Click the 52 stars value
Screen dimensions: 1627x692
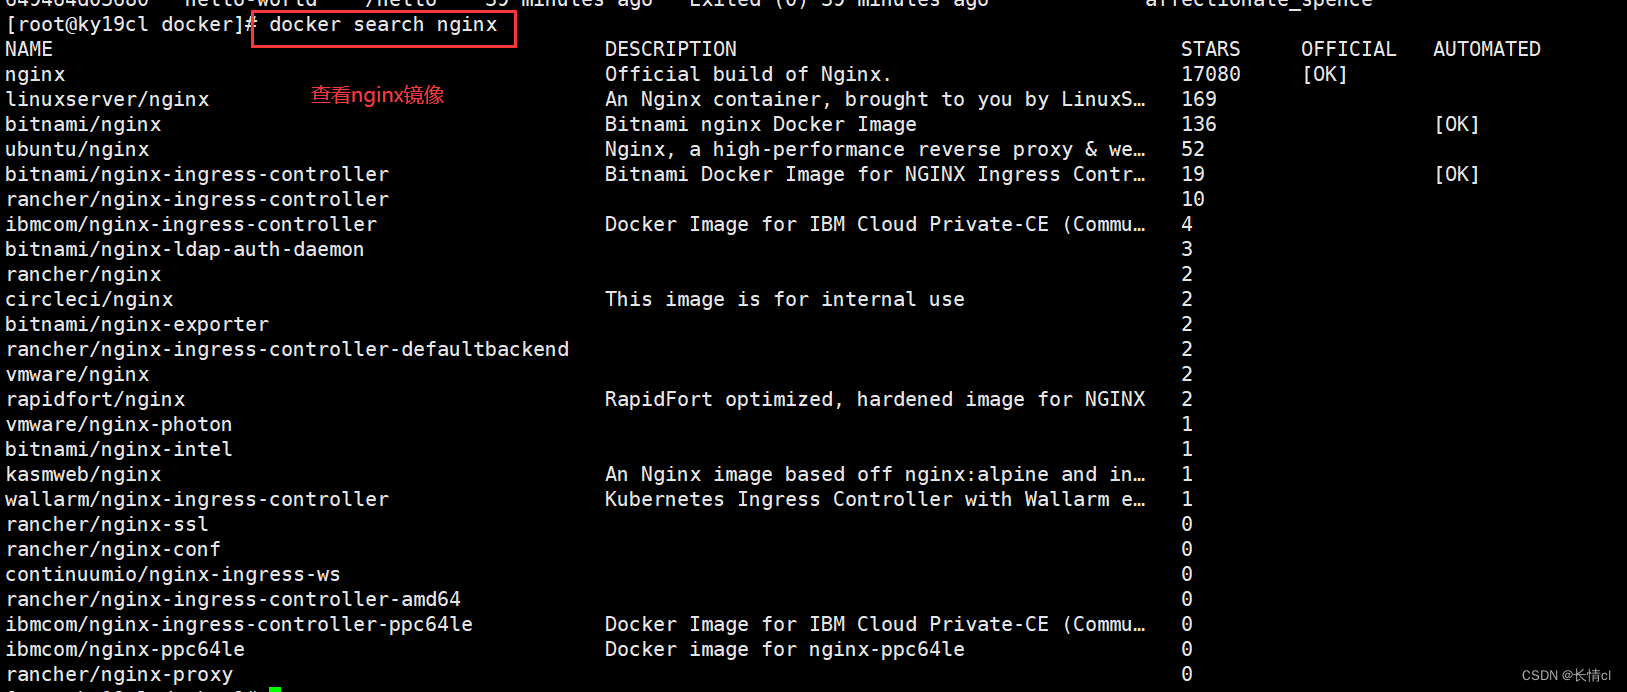(1193, 149)
